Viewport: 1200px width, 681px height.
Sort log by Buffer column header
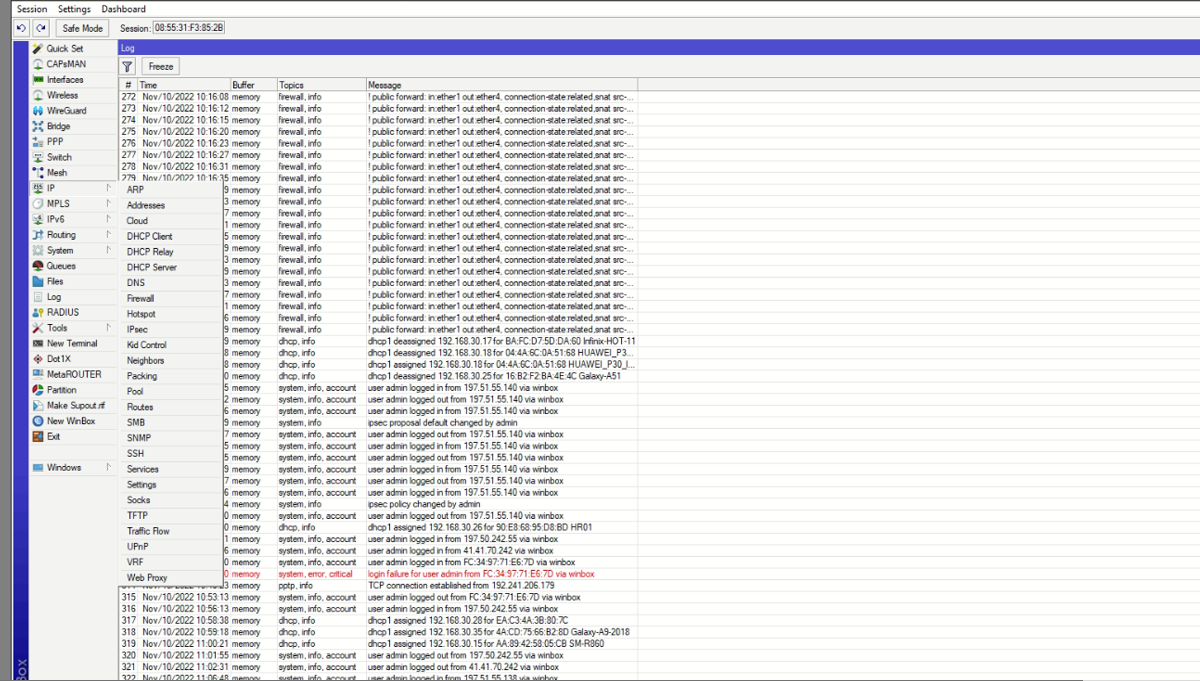[x=253, y=85]
